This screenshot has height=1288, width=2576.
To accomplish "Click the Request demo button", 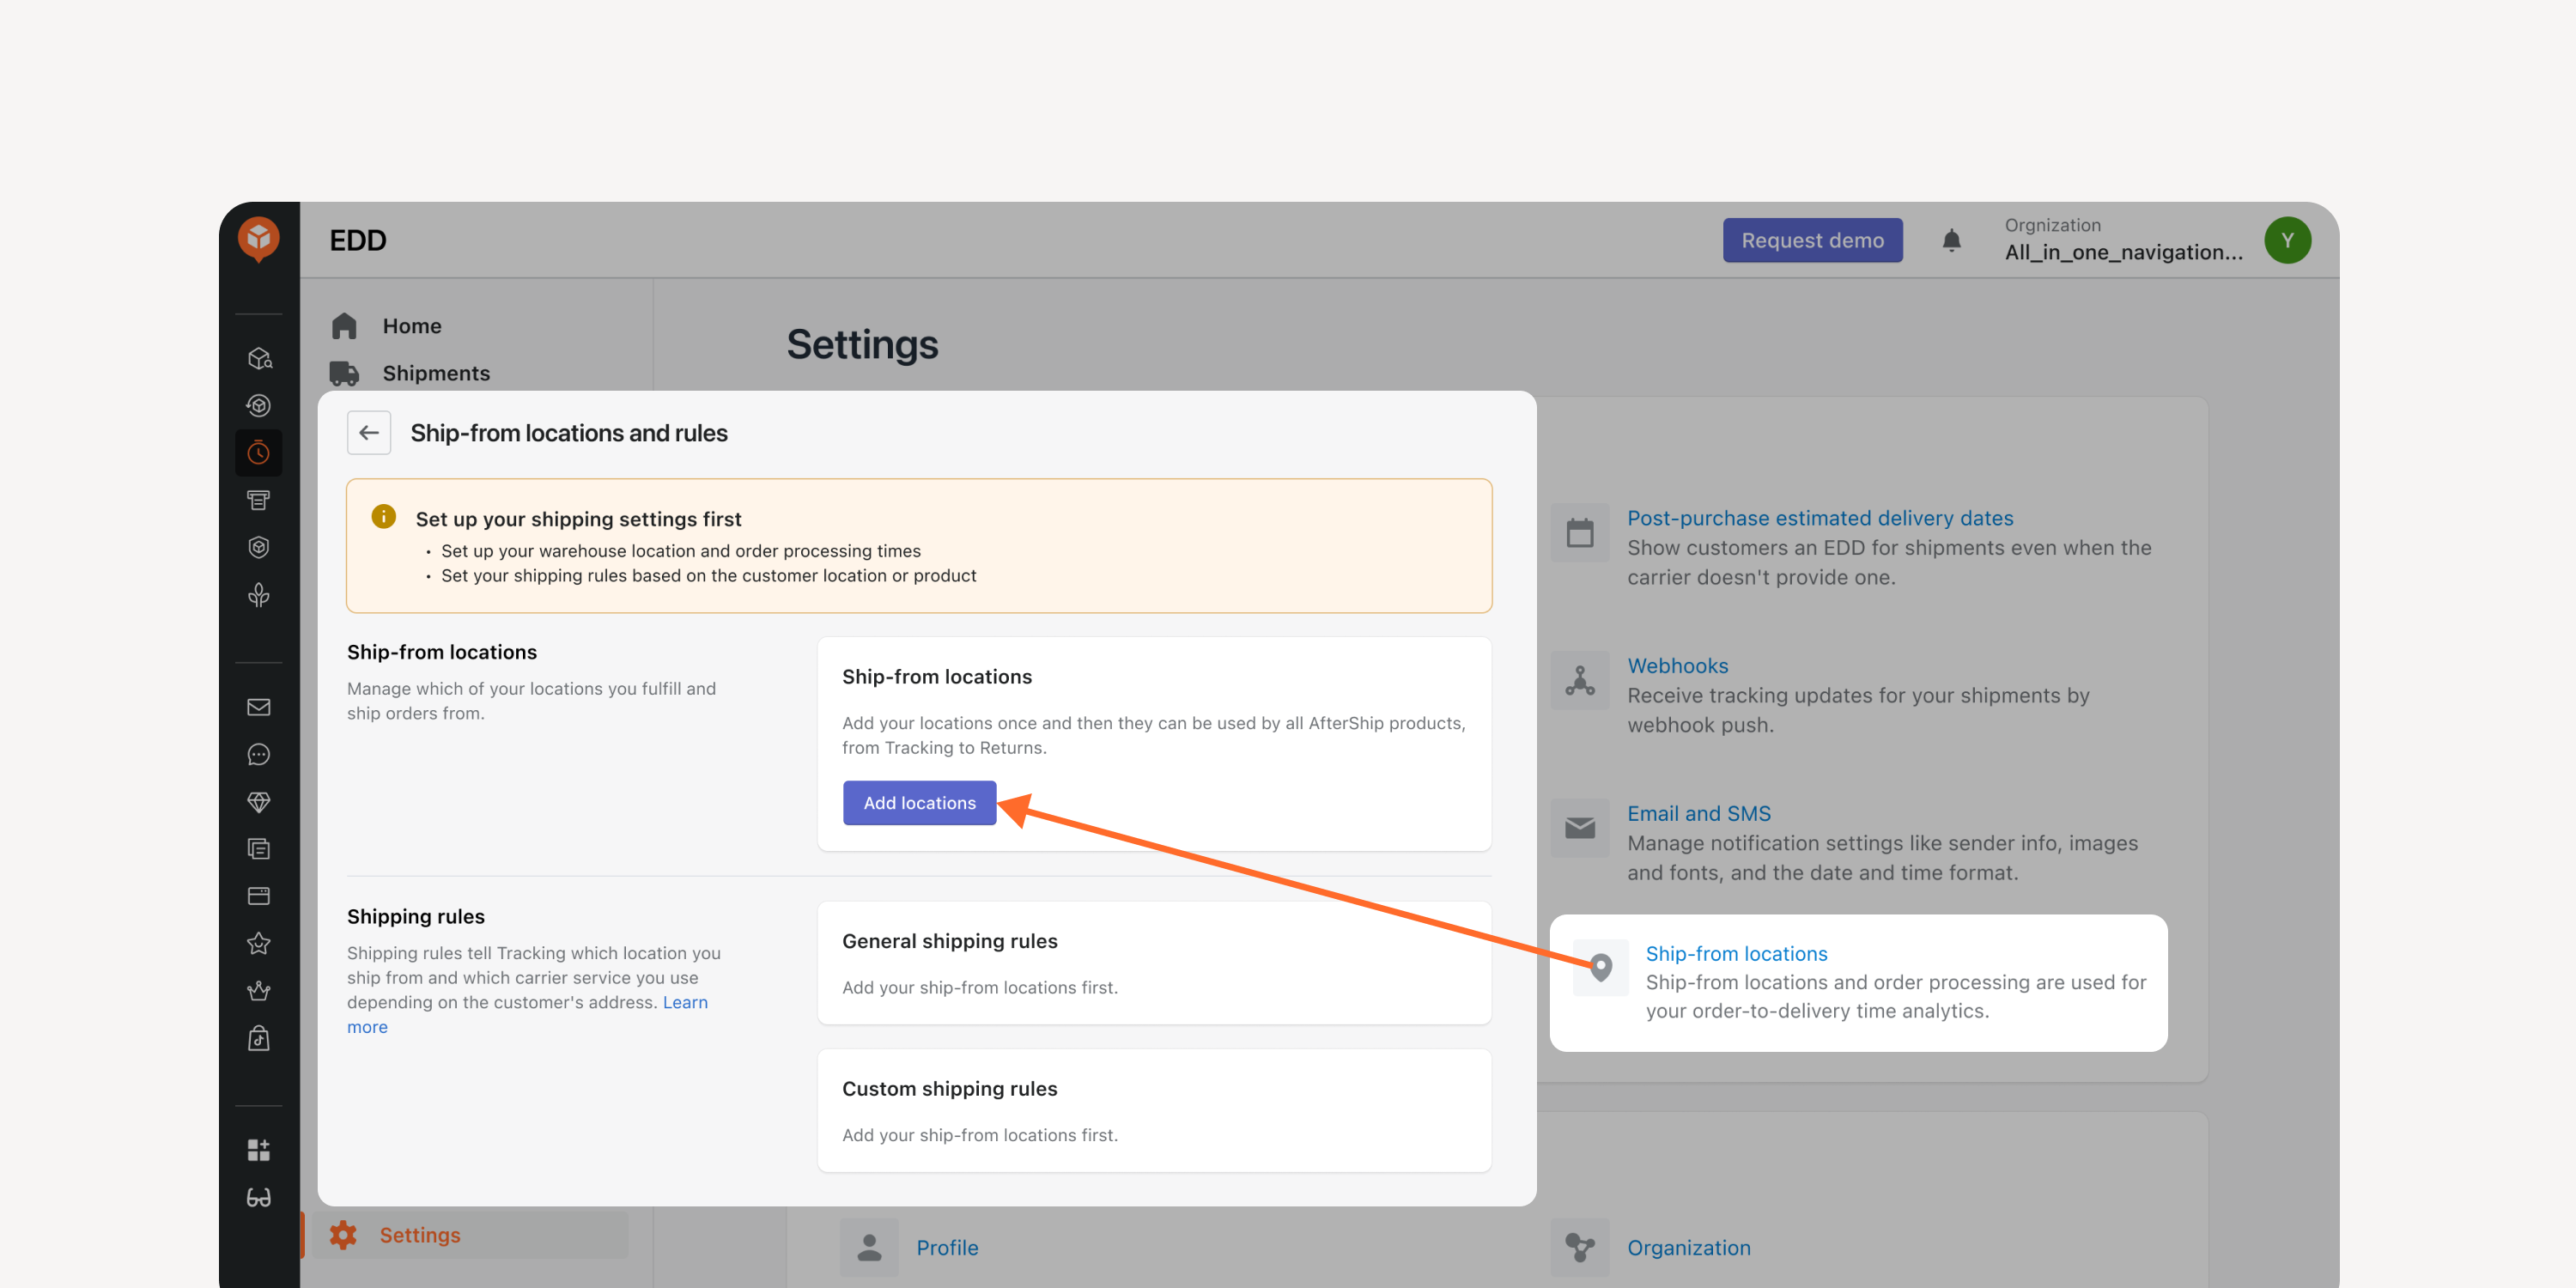I will (1812, 240).
